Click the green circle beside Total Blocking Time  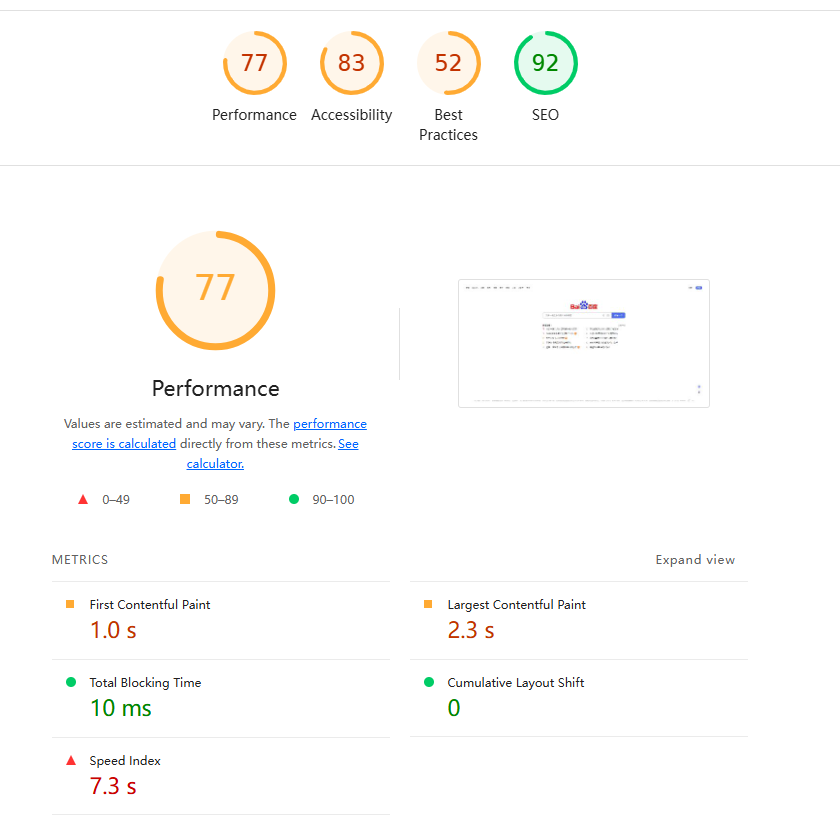(71, 682)
